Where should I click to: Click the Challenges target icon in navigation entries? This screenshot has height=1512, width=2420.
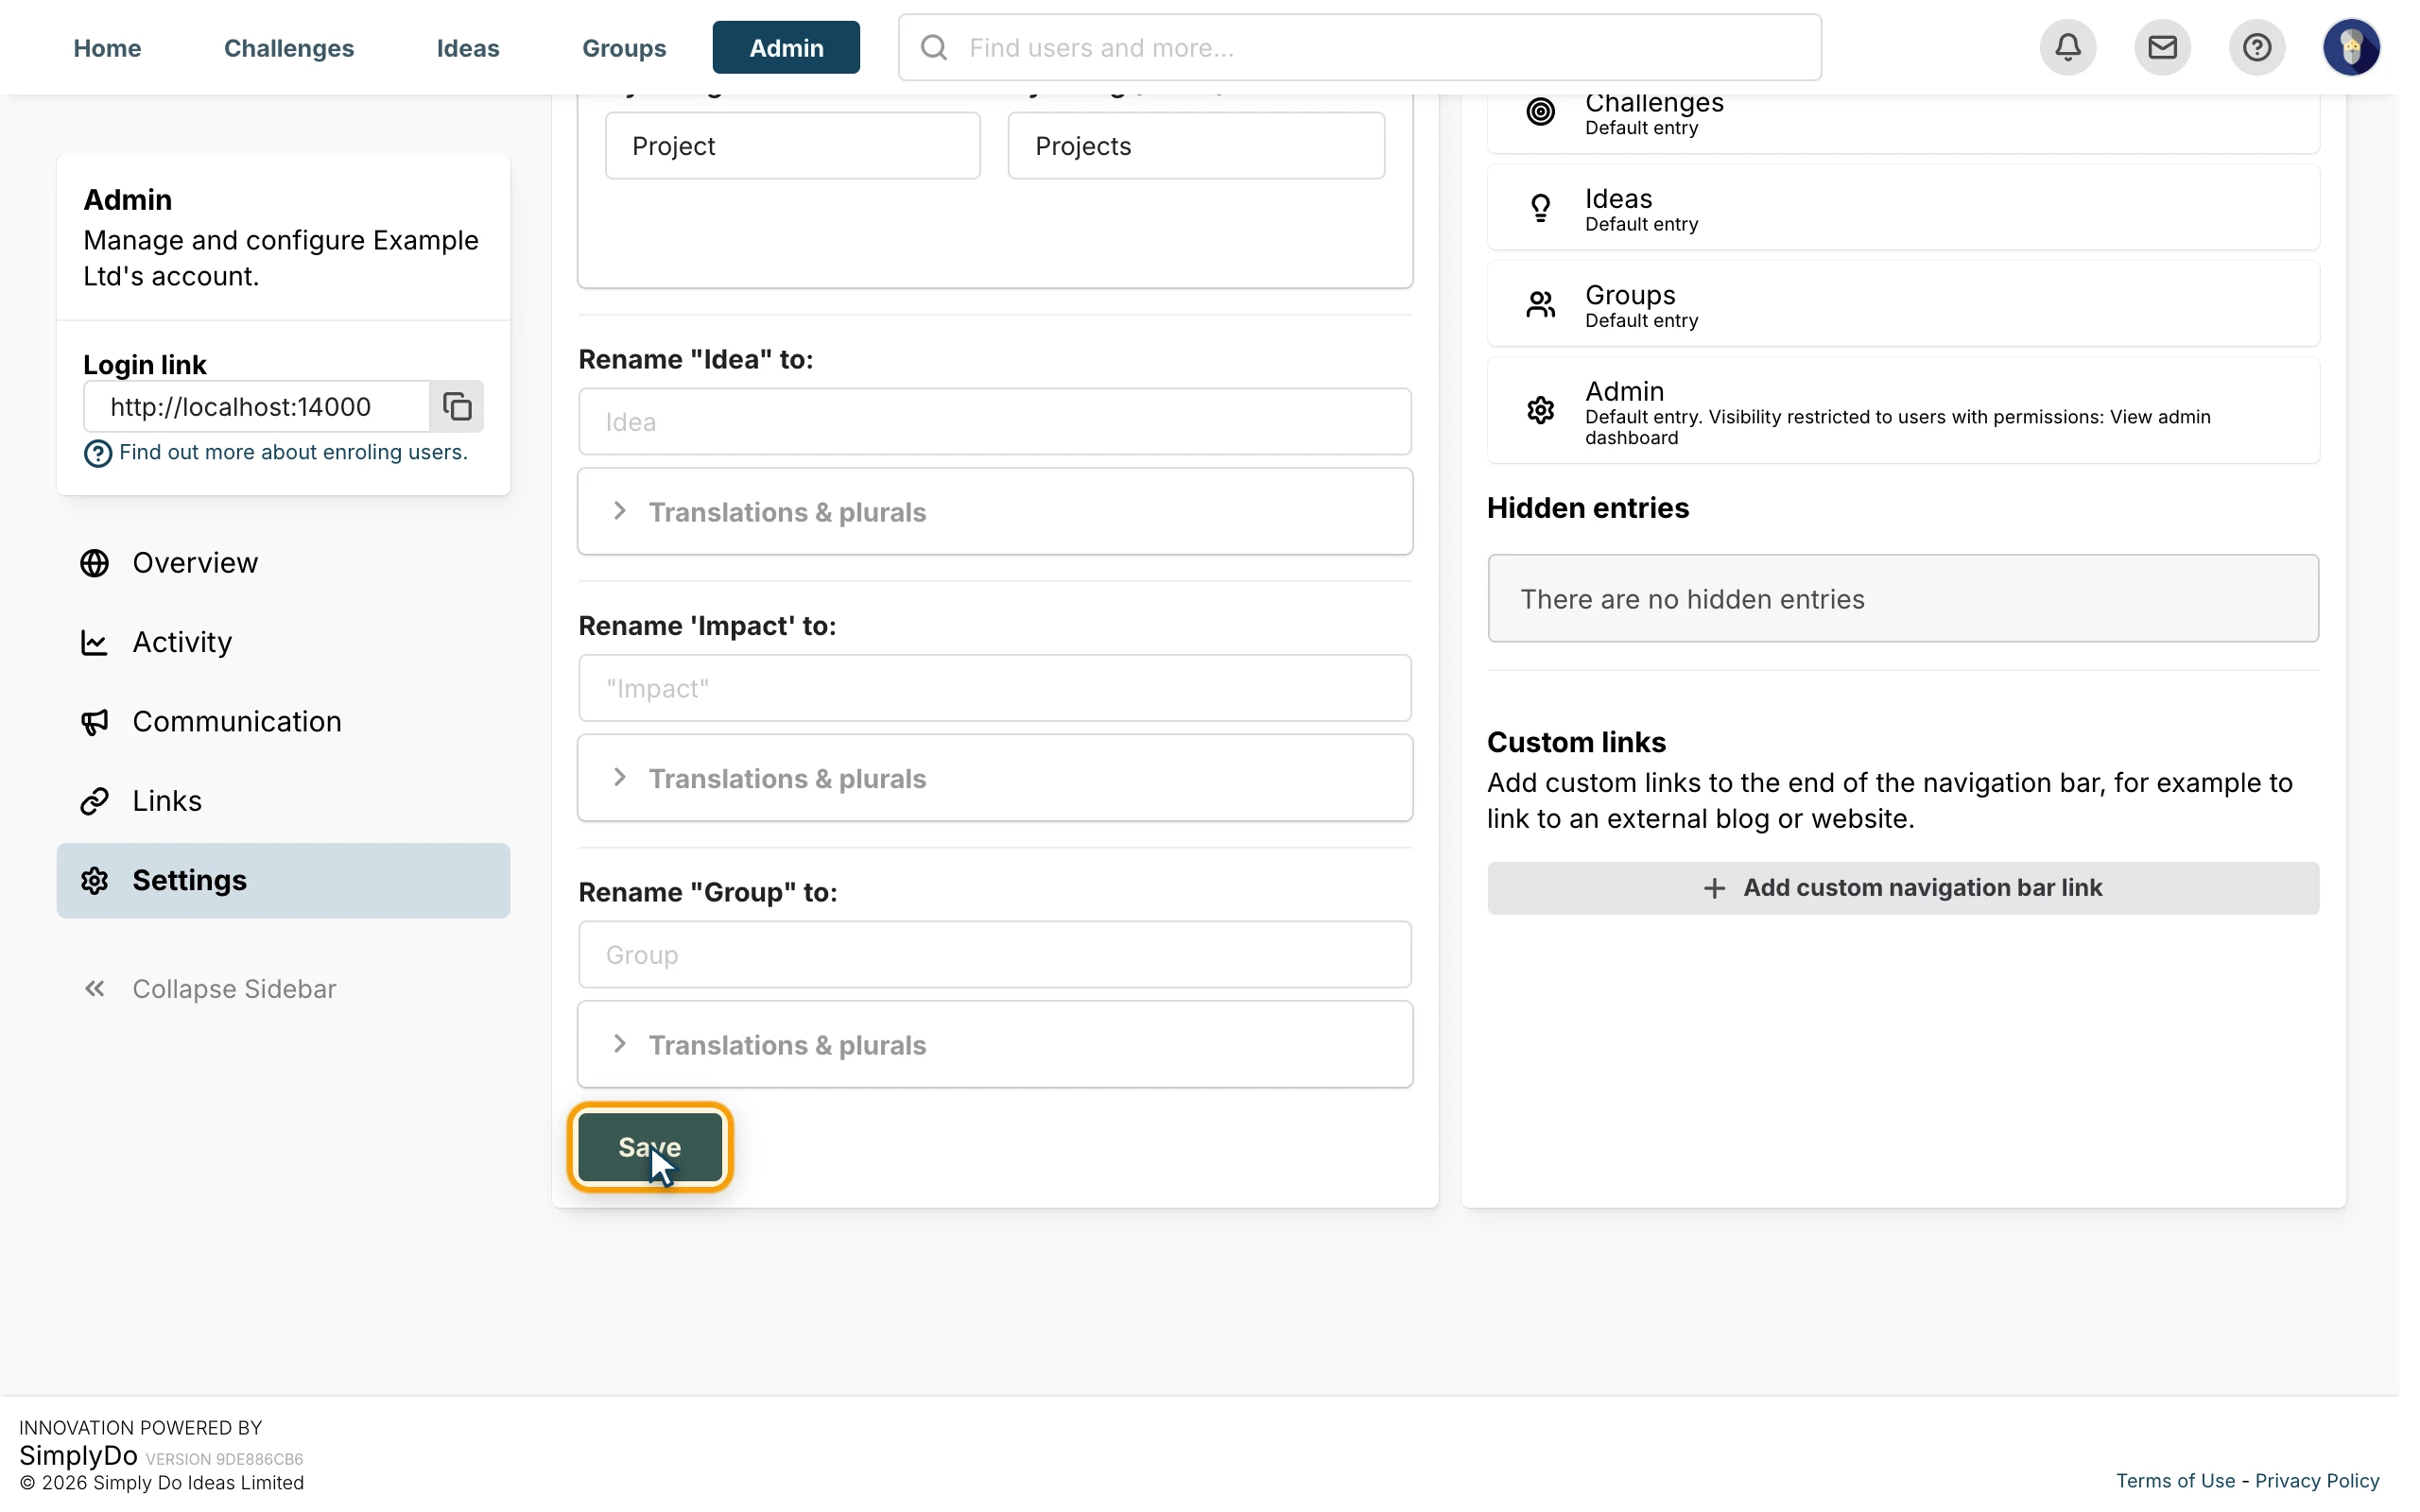[1540, 111]
